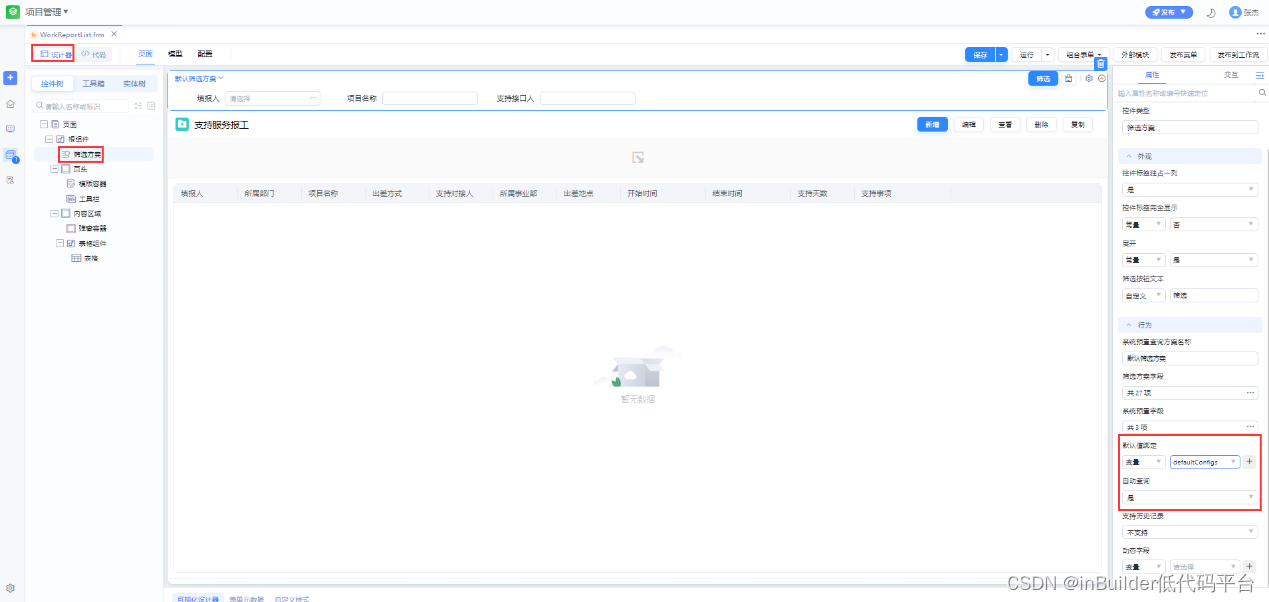
Task: Click the gear icon at sidebar bottom
Action: click(x=10, y=588)
